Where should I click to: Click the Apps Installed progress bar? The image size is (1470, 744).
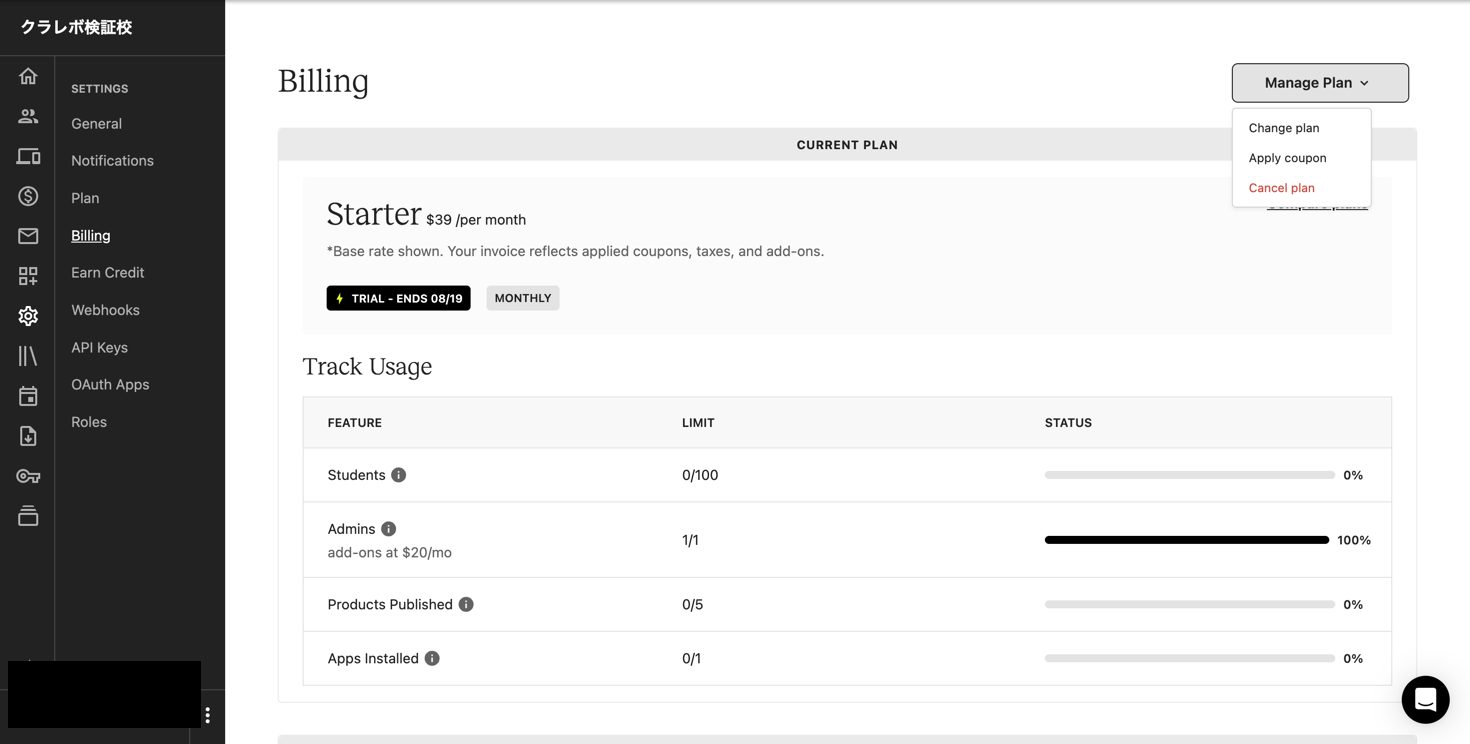[x=1189, y=658]
